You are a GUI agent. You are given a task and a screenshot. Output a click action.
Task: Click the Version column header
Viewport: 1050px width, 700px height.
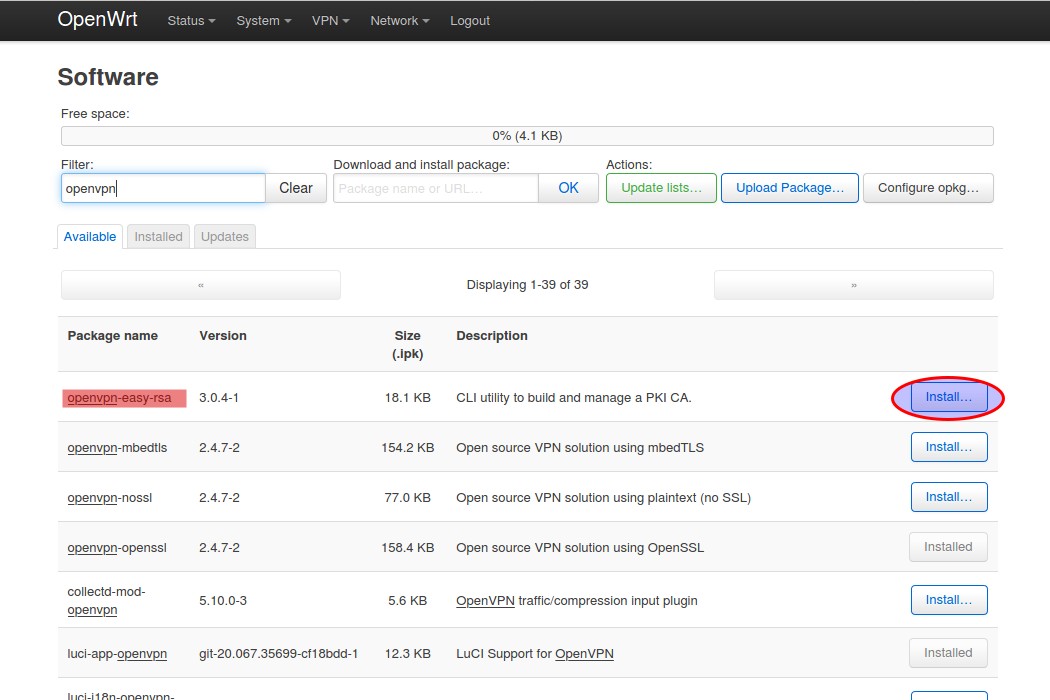click(x=223, y=336)
